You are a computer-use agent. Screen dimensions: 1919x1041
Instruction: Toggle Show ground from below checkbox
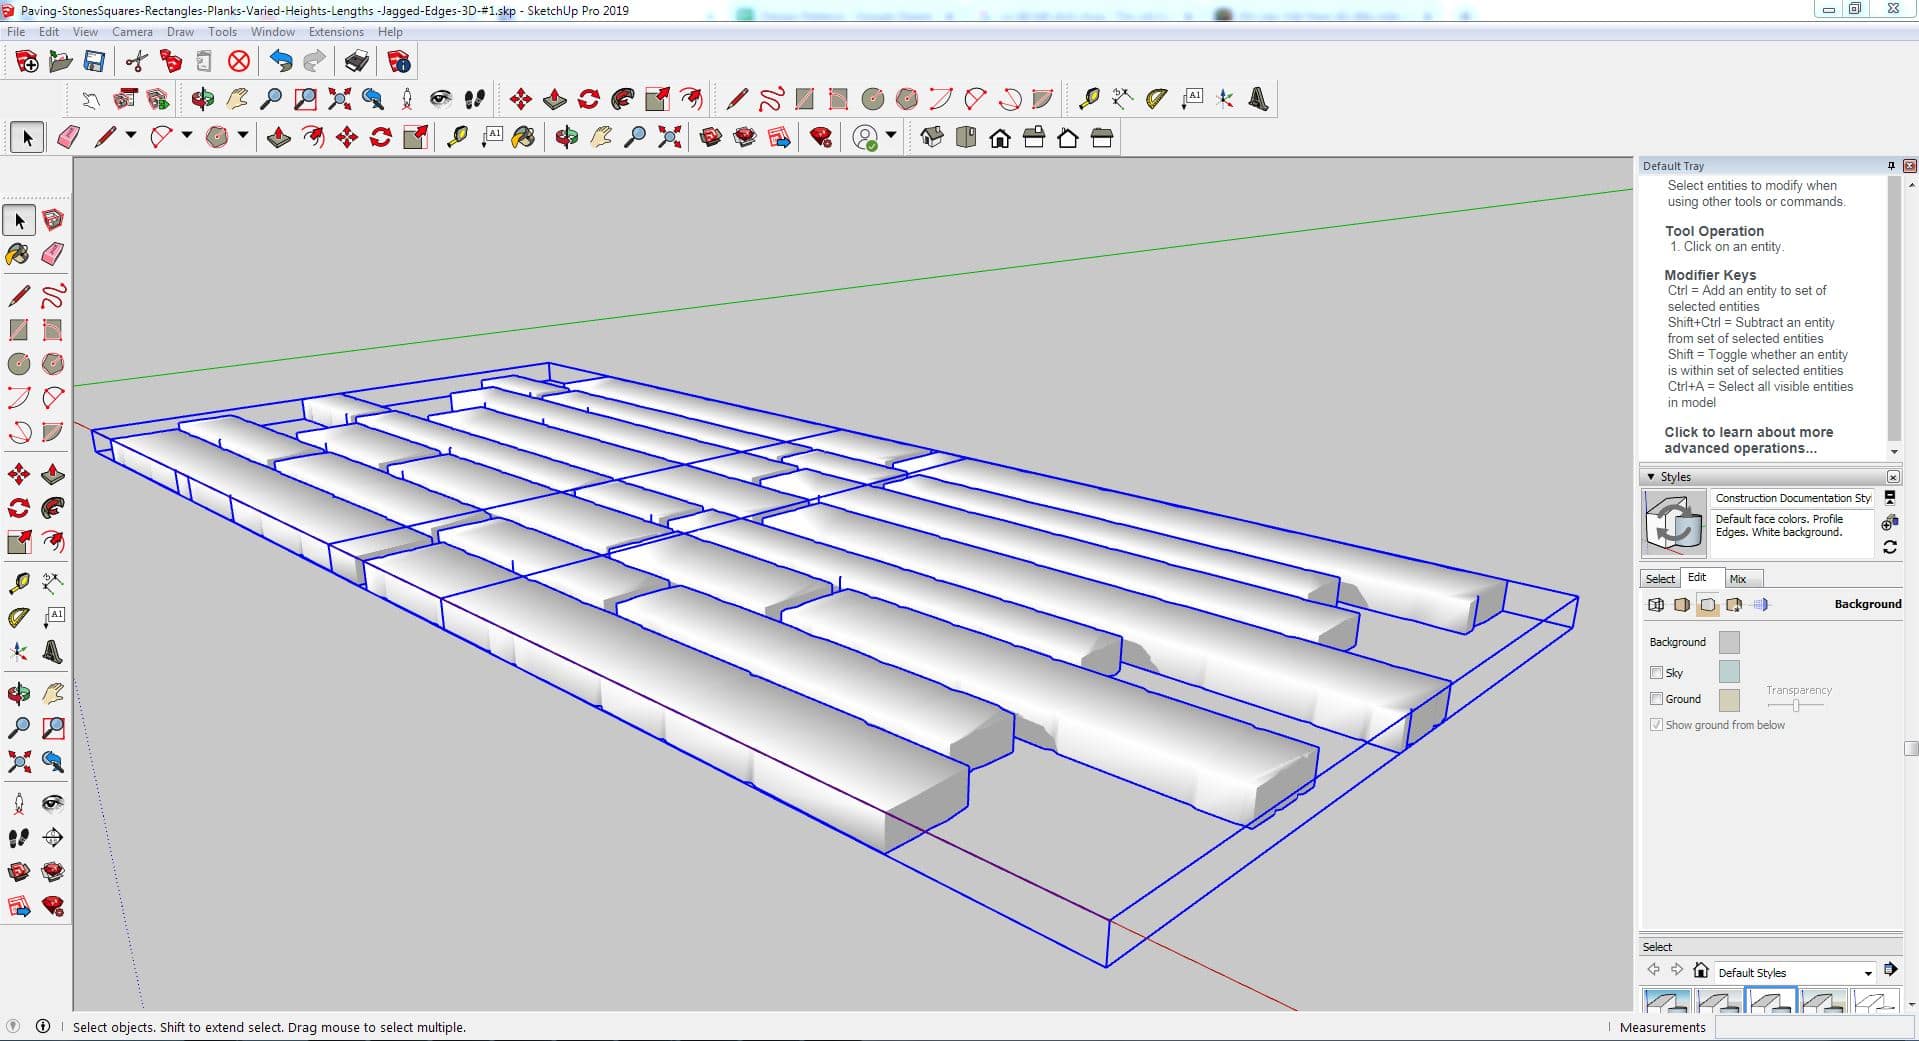click(x=1656, y=725)
